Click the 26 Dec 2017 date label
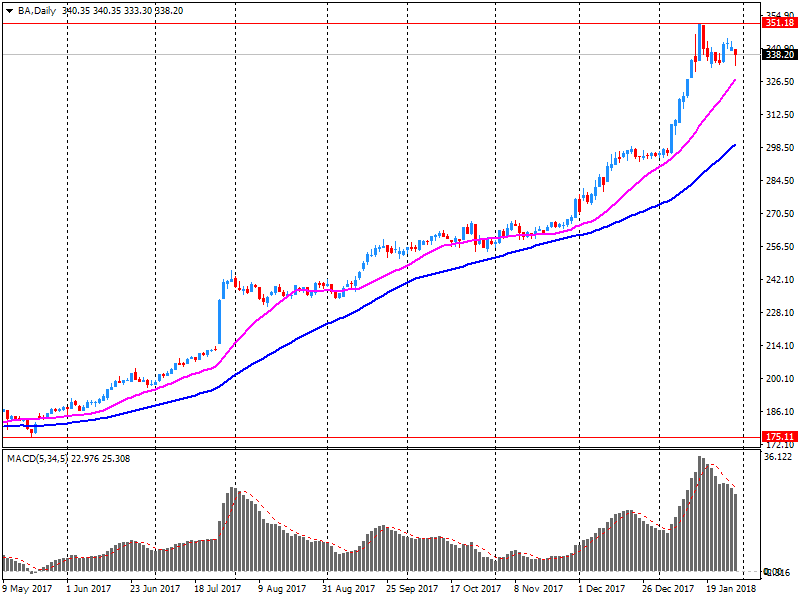Viewport: 800px width, 600px height. click(x=668, y=589)
